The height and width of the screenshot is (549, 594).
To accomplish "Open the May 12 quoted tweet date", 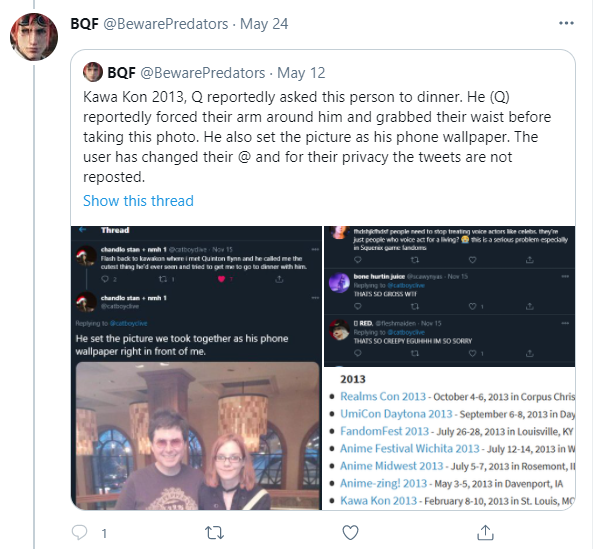I will (x=301, y=73).
